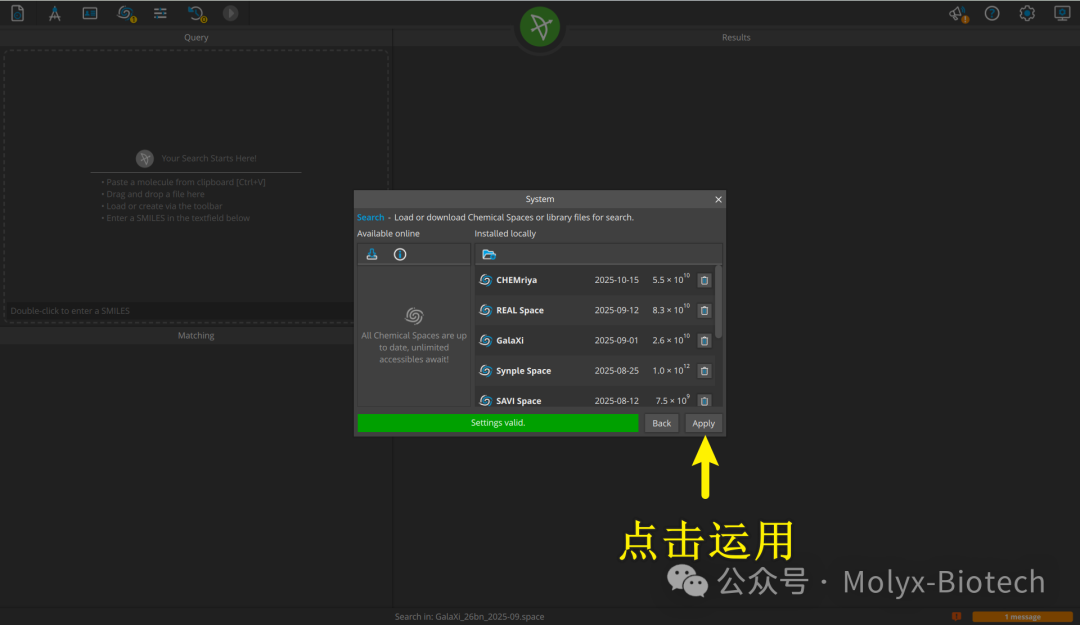
Task: Click the swirl icon beside SAVI Space
Action: point(486,400)
